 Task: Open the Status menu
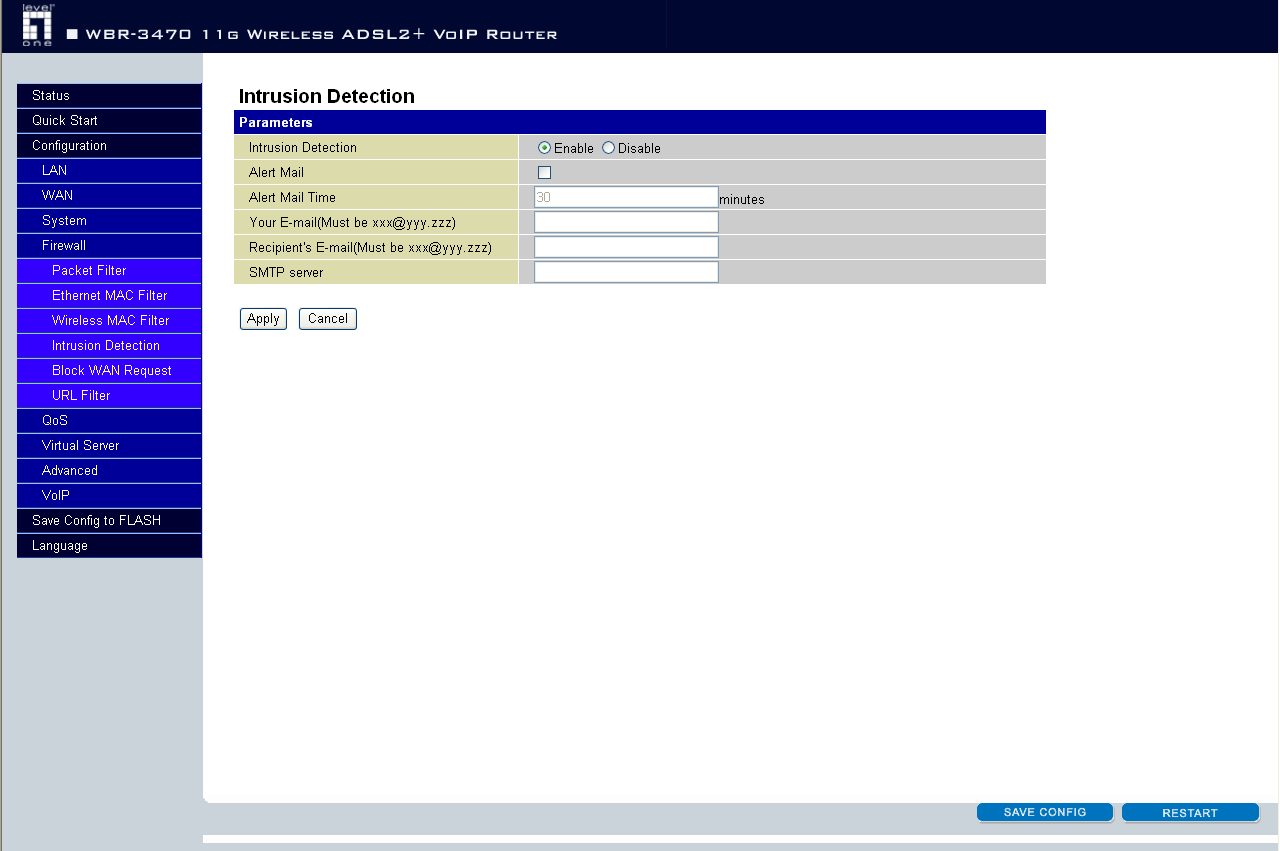click(109, 96)
